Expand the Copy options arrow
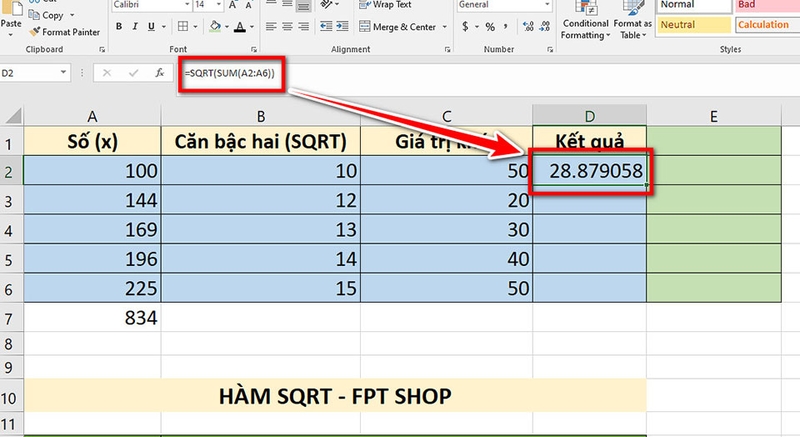 (x=72, y=15)
